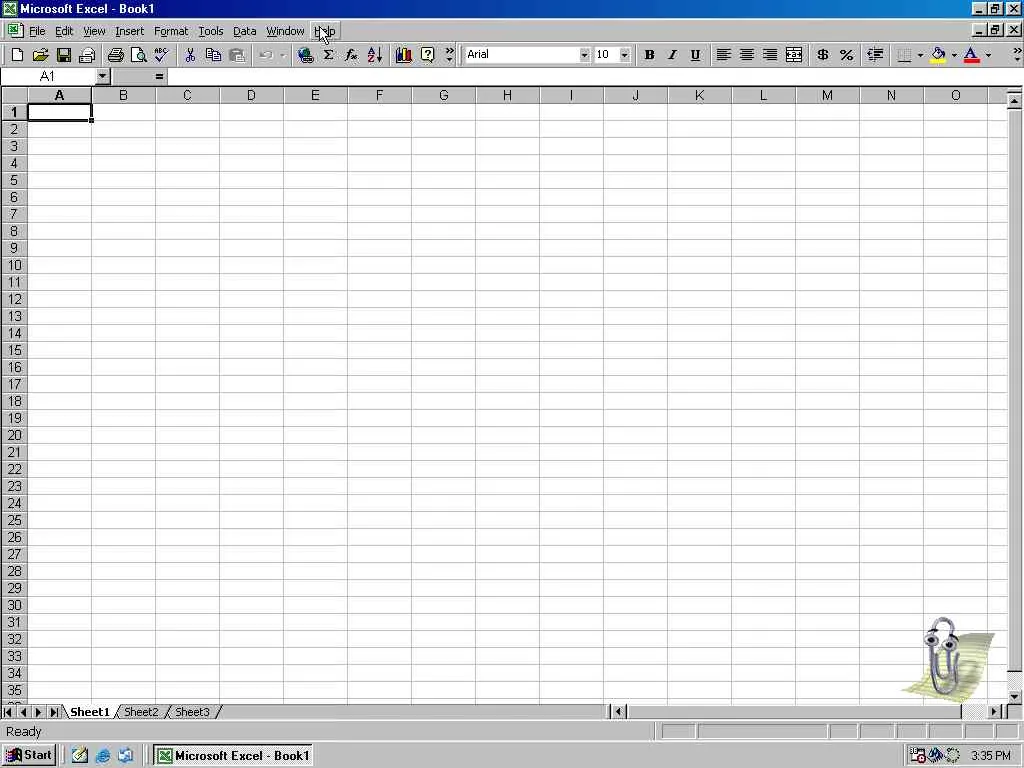Toggle Underline formatting
This screenshot has width=1024, height=768.
coord(696,55)
